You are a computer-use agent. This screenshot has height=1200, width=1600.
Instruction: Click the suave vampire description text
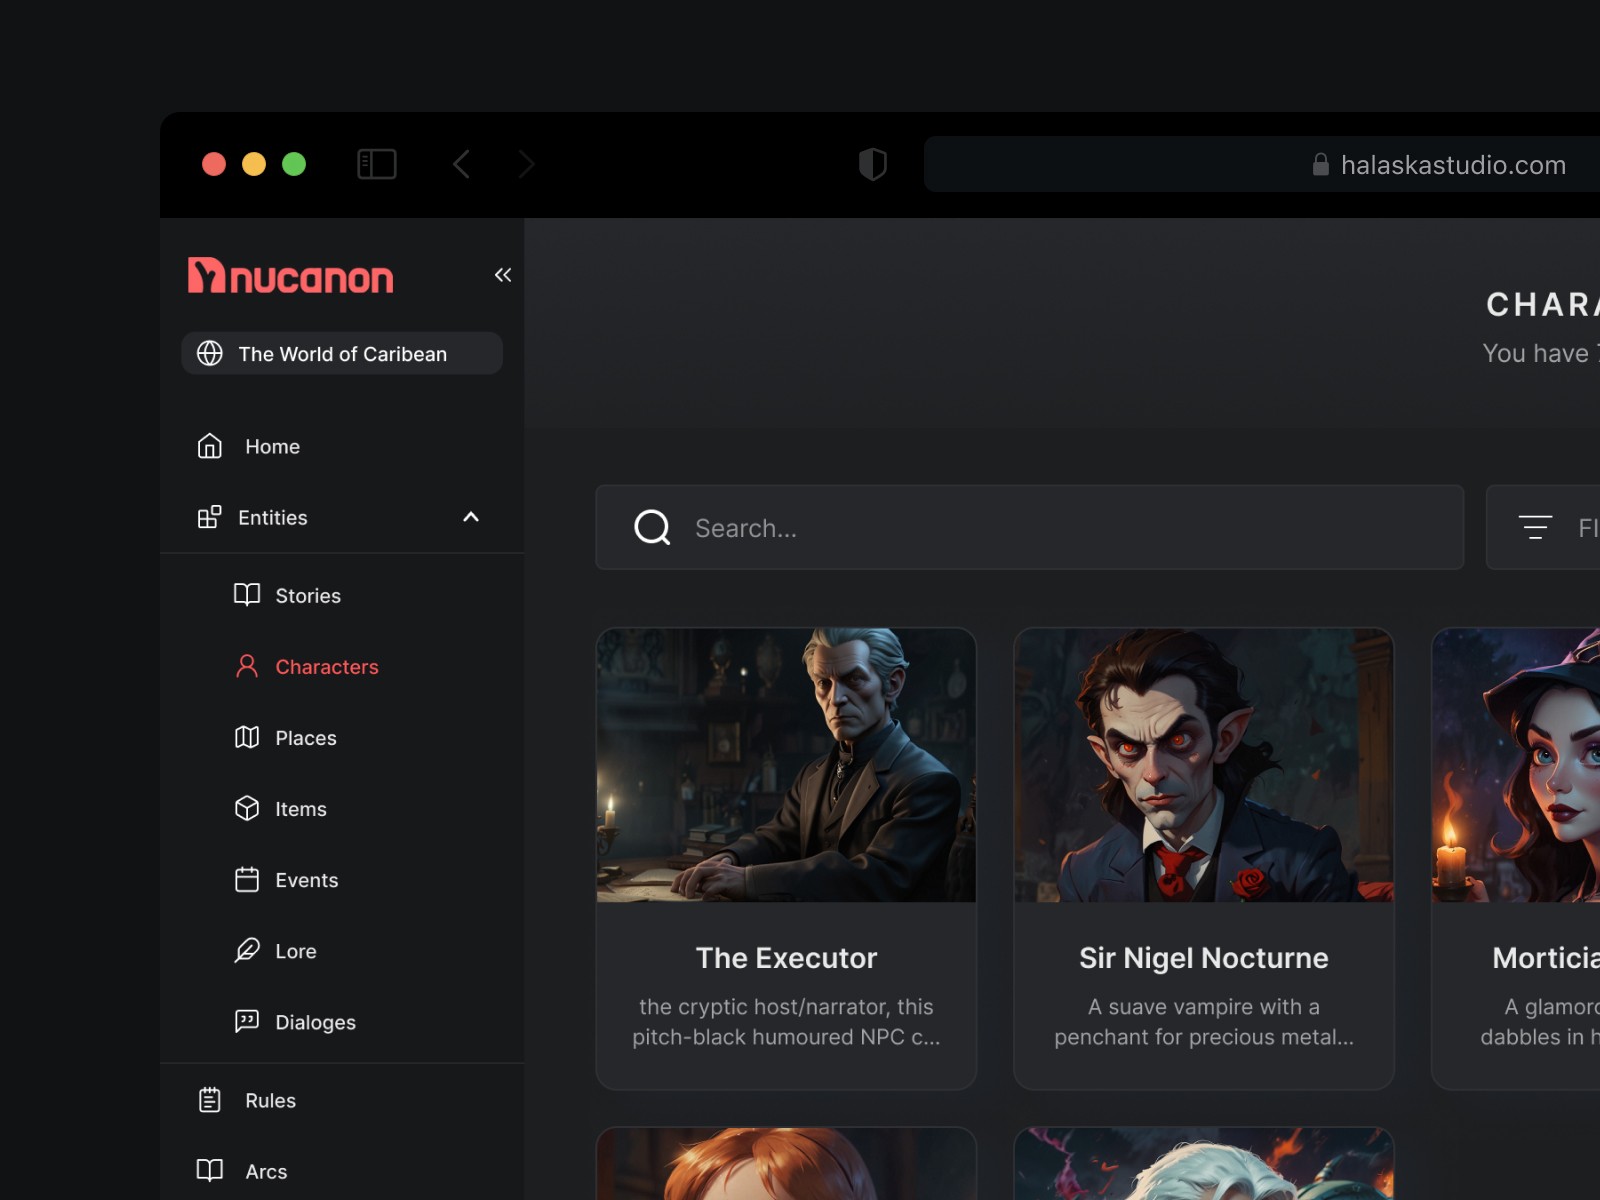[x=1204, y=1022]
